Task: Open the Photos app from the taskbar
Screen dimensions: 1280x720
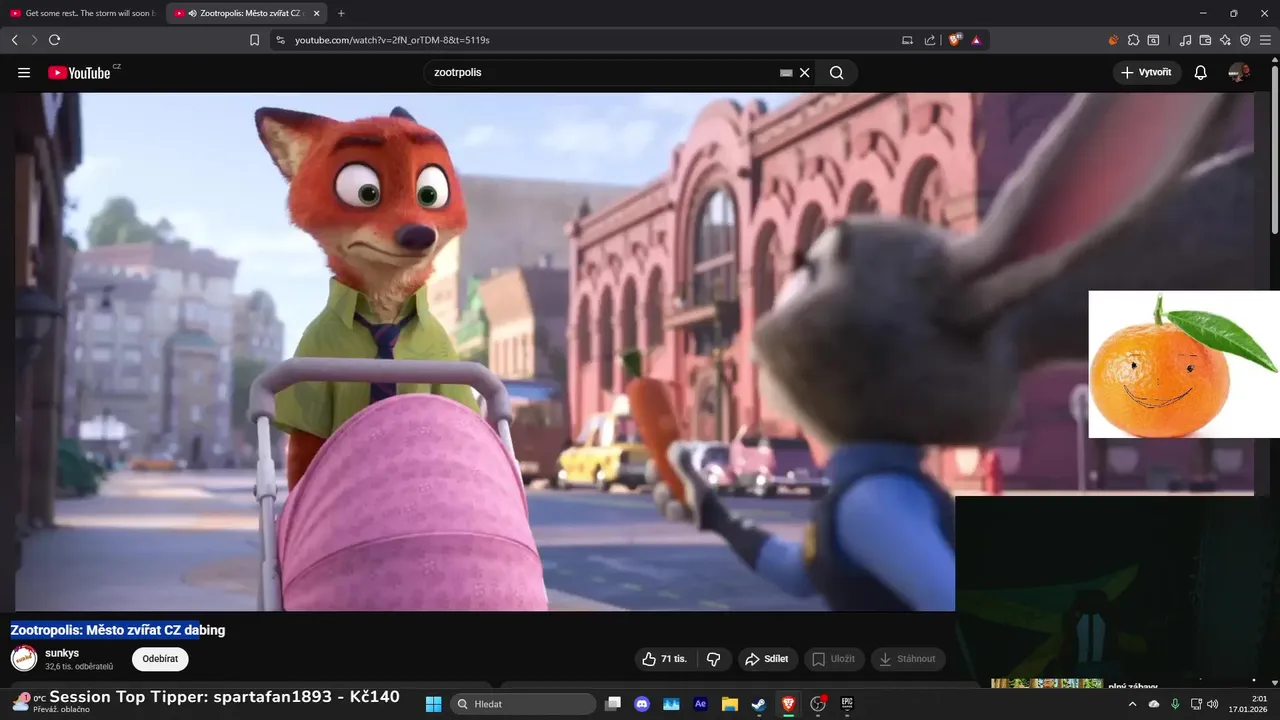Action: [x=671, y=704]
